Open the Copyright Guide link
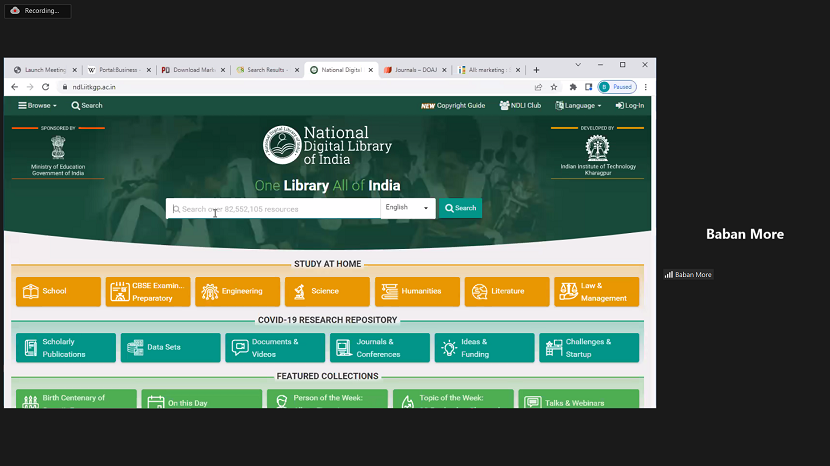Image resolution: width=830 pixels, height=466 pixels. coord(453,105)
